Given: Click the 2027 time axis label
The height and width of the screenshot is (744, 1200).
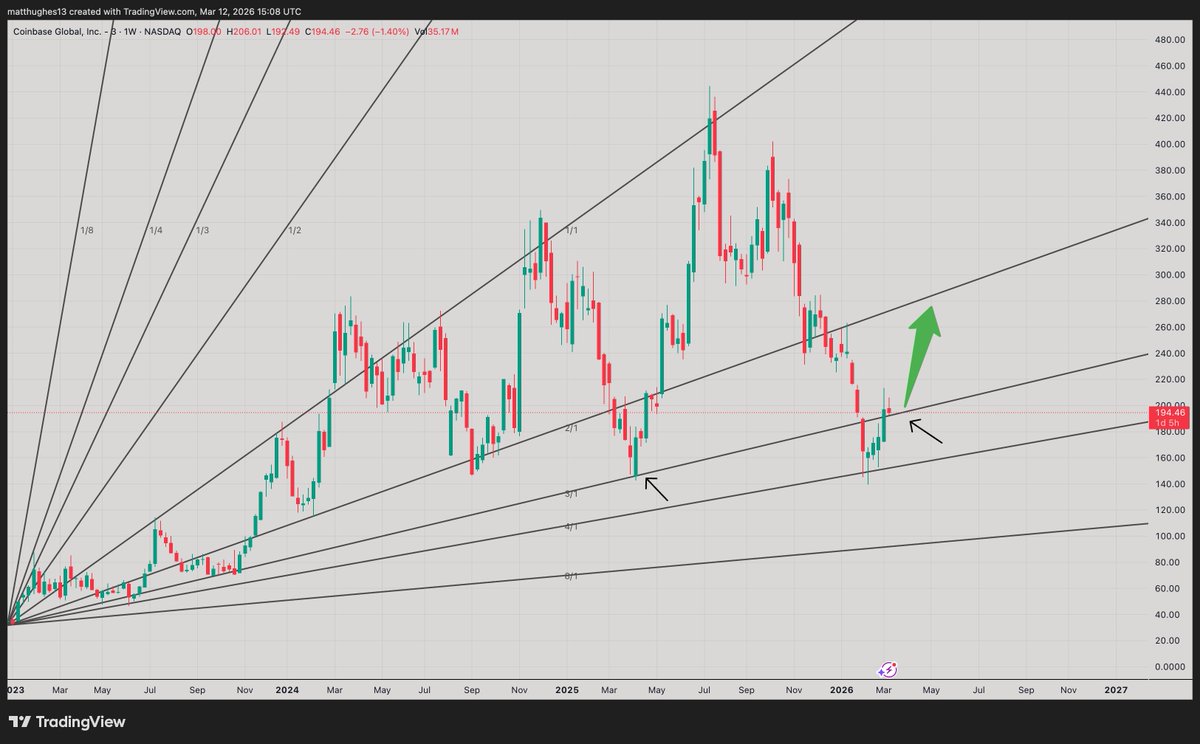Looking at the screenshot, I should click(x=1116, y=690).
